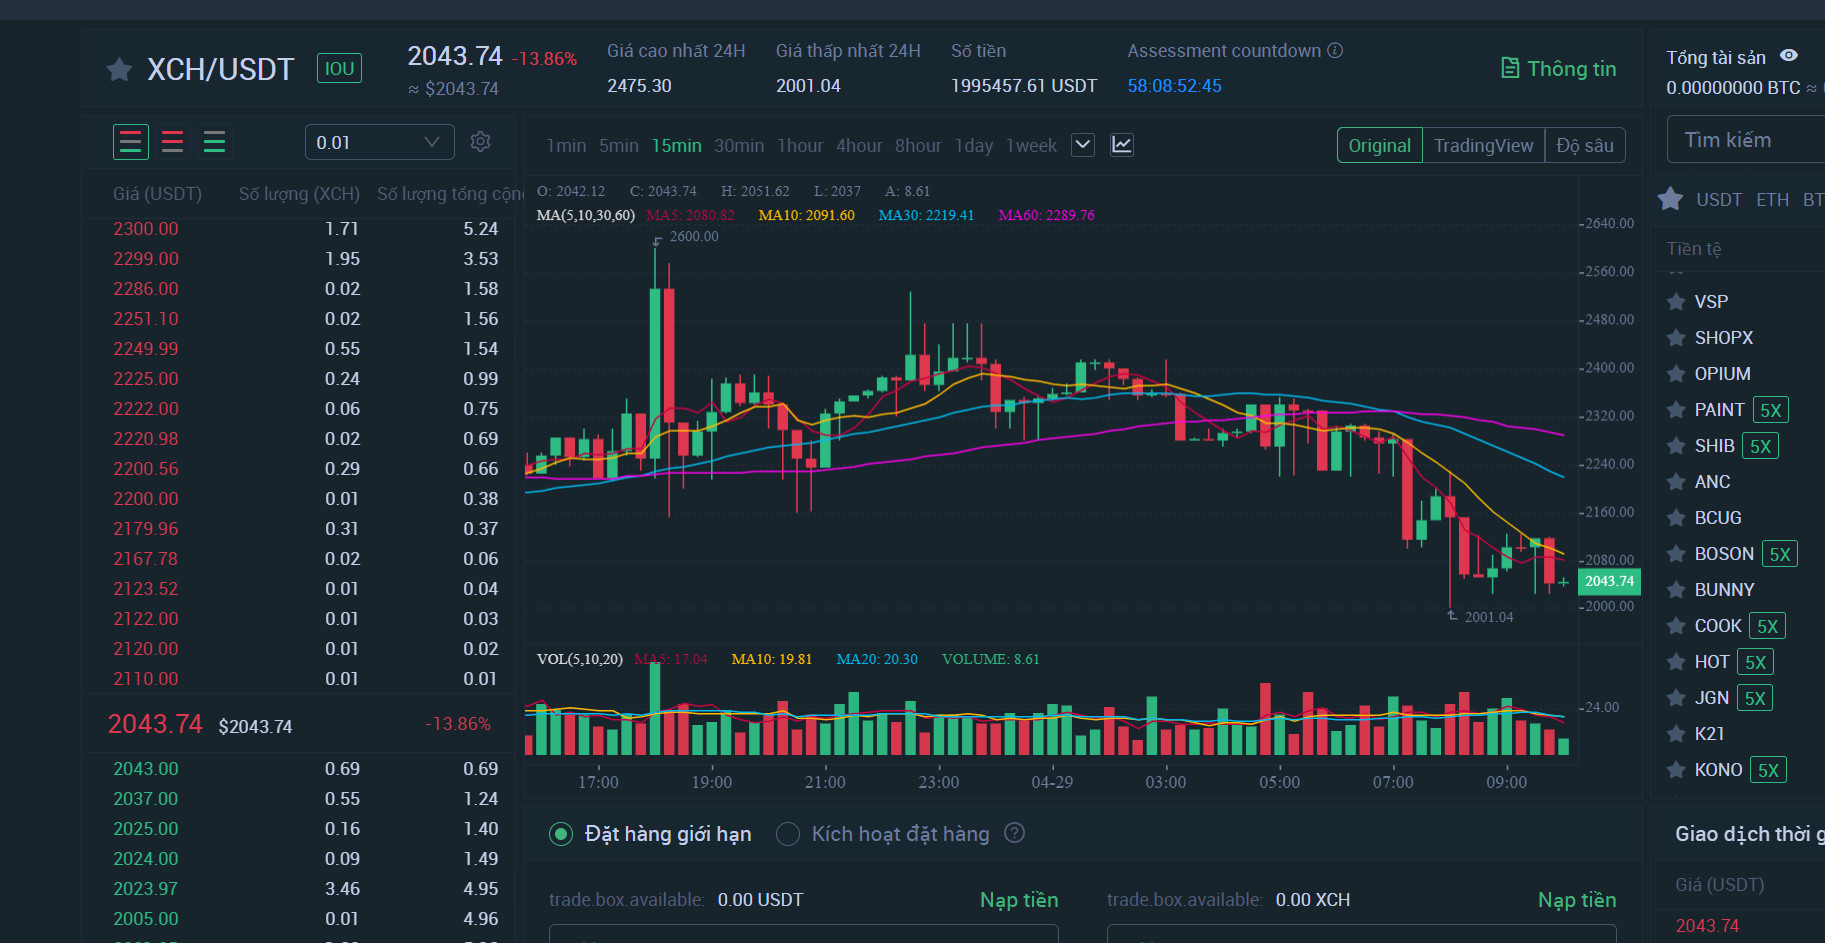1825x943 pixels.
Task: Select Đặt hàng giới hạn radio option
Action: (x=561, y=834)
